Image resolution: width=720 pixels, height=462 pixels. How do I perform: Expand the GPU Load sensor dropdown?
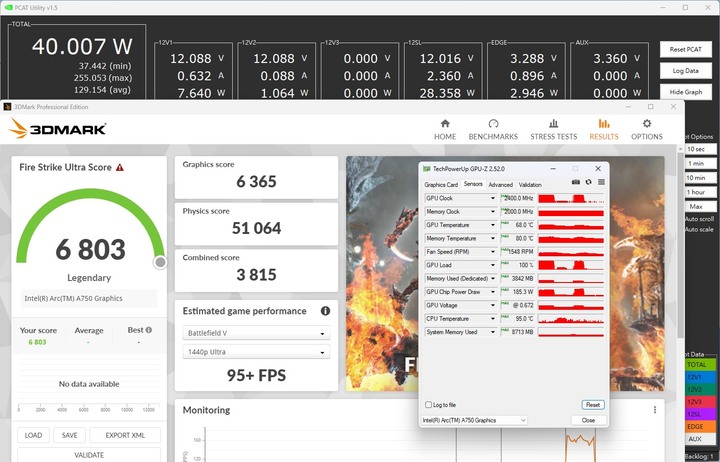pos(493,265)
